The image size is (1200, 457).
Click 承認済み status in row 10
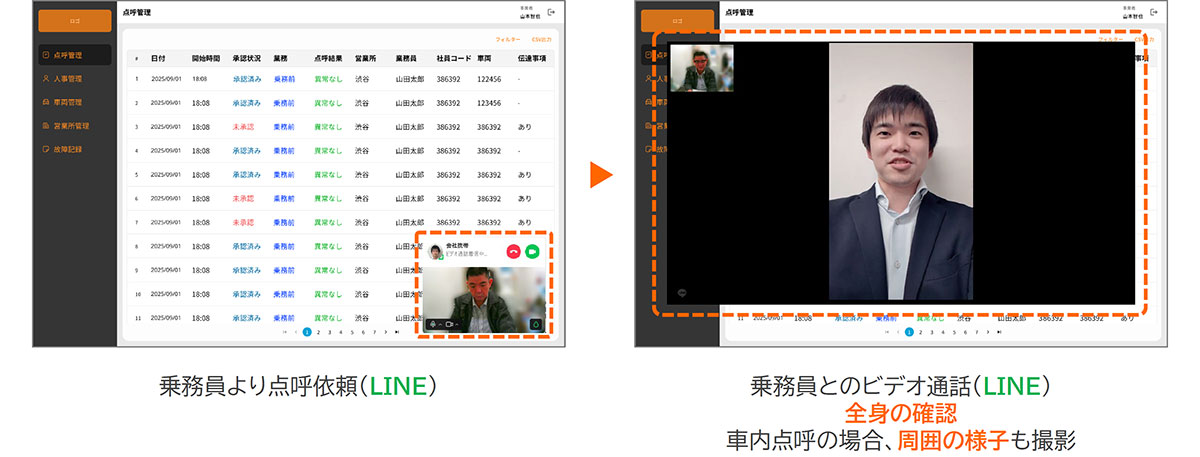[246, 295]
